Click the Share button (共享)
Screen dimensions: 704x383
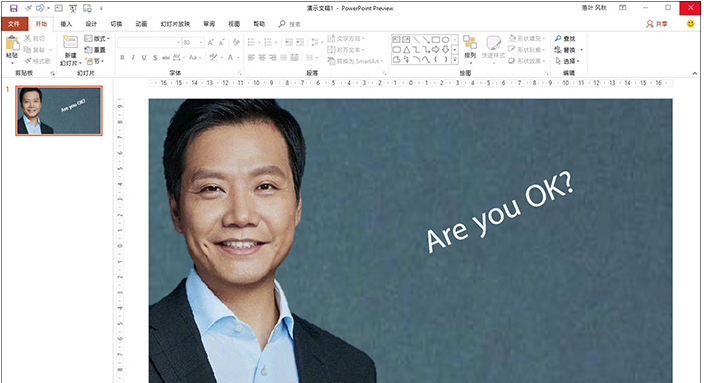pos(657,24)
